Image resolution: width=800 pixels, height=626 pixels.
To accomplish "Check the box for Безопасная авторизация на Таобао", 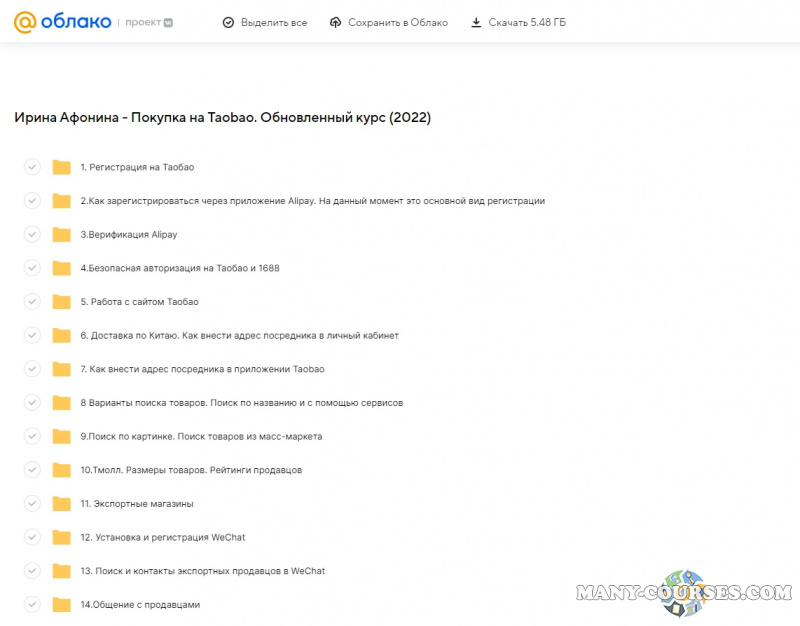I will (x=32, y=268).
